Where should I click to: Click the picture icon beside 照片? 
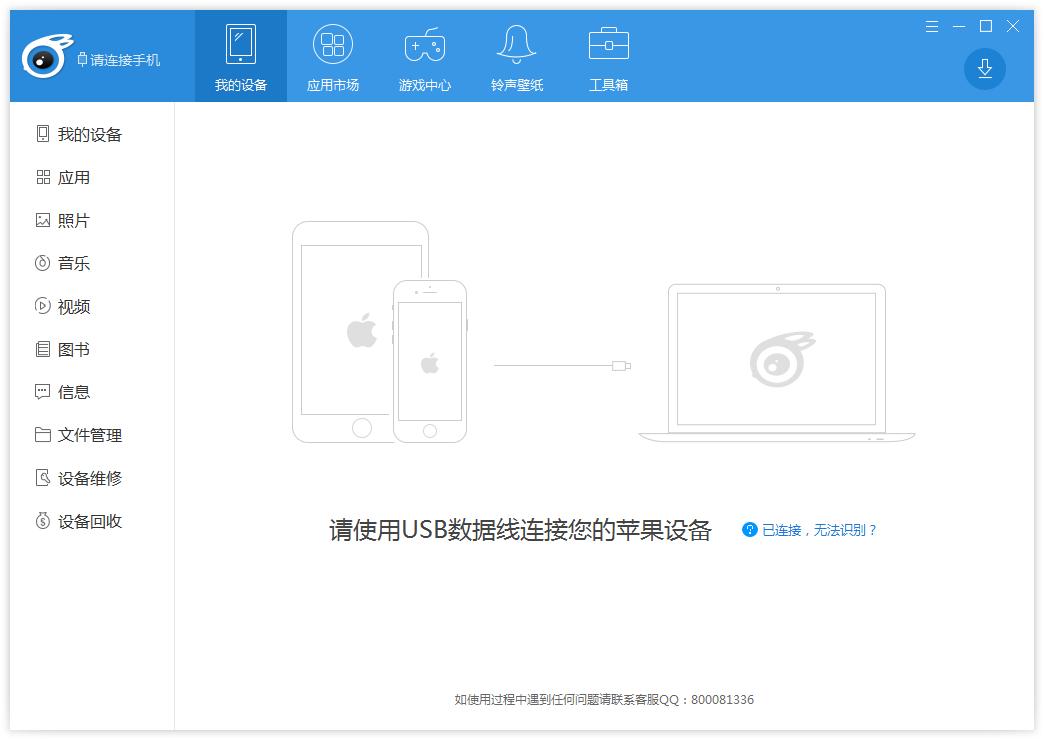pos(43,220)
